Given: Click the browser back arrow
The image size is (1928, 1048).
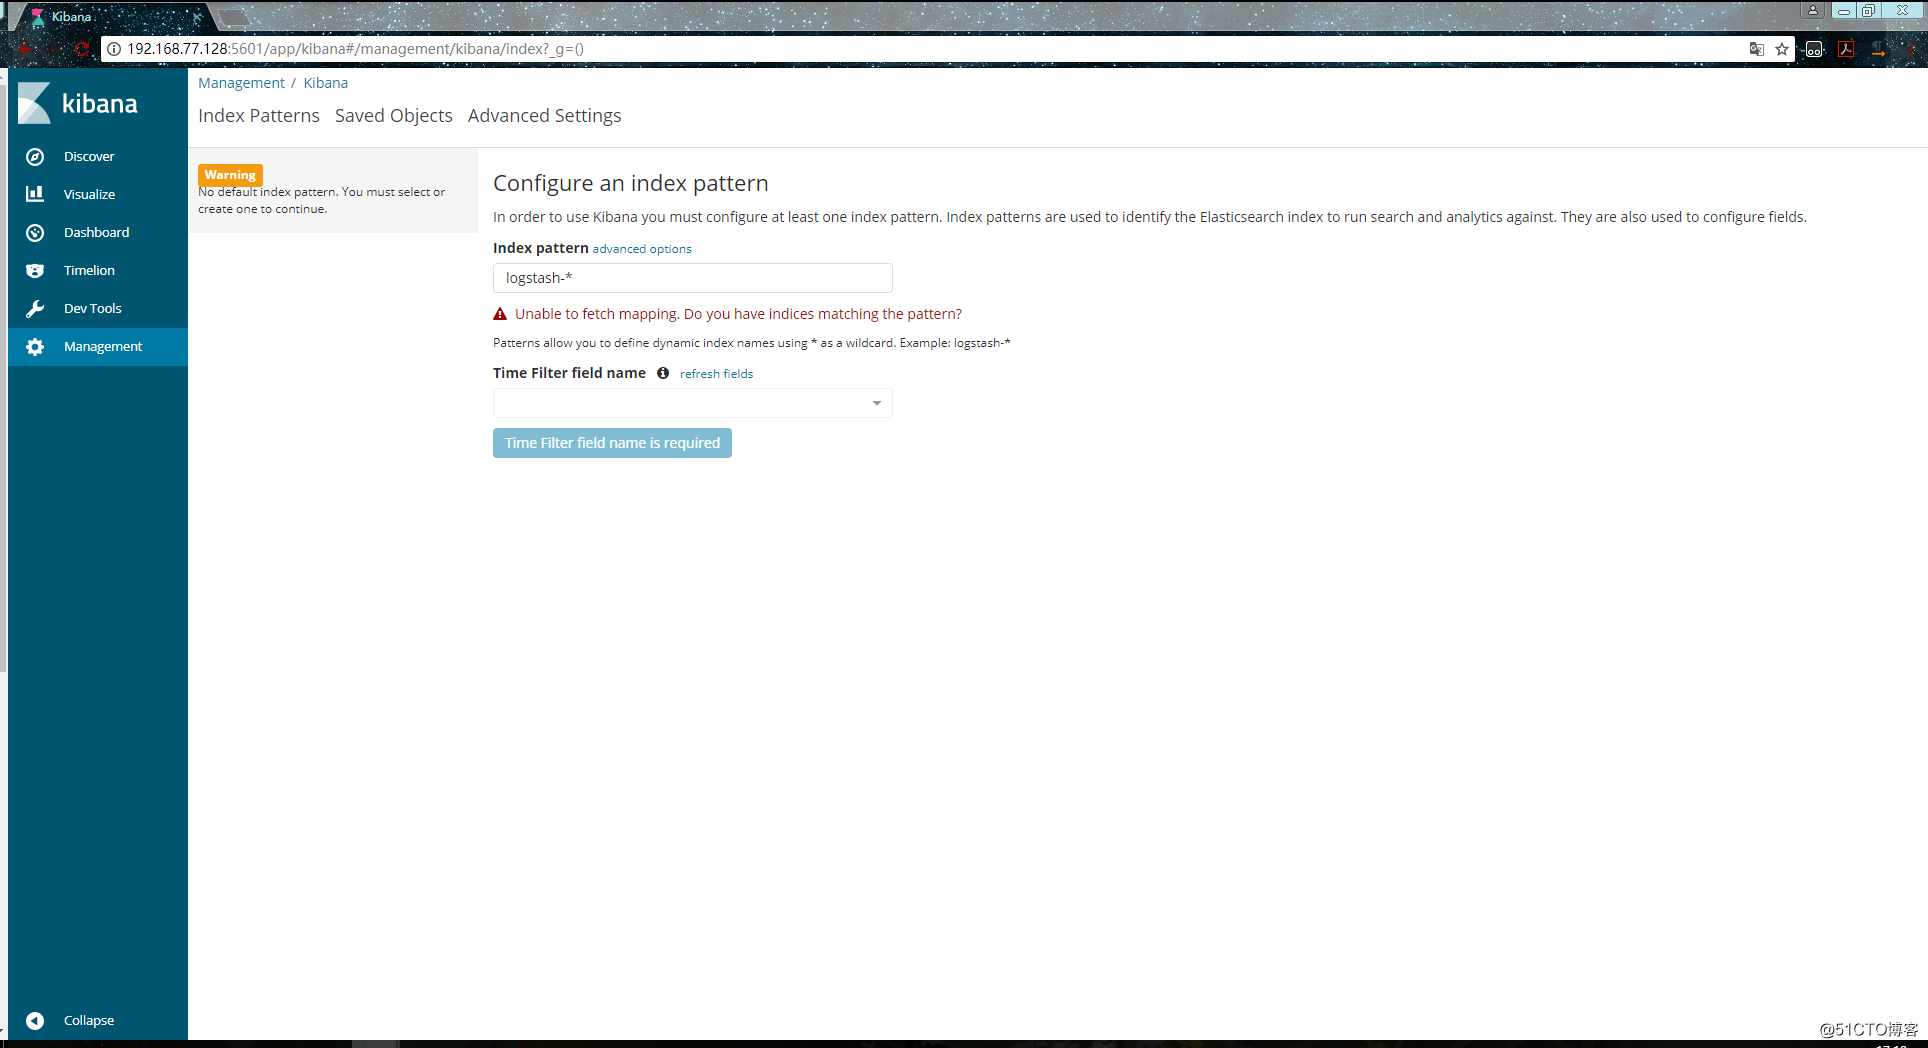Looking at the screenshot, I should pyautogui.click(x=25, y=49).
